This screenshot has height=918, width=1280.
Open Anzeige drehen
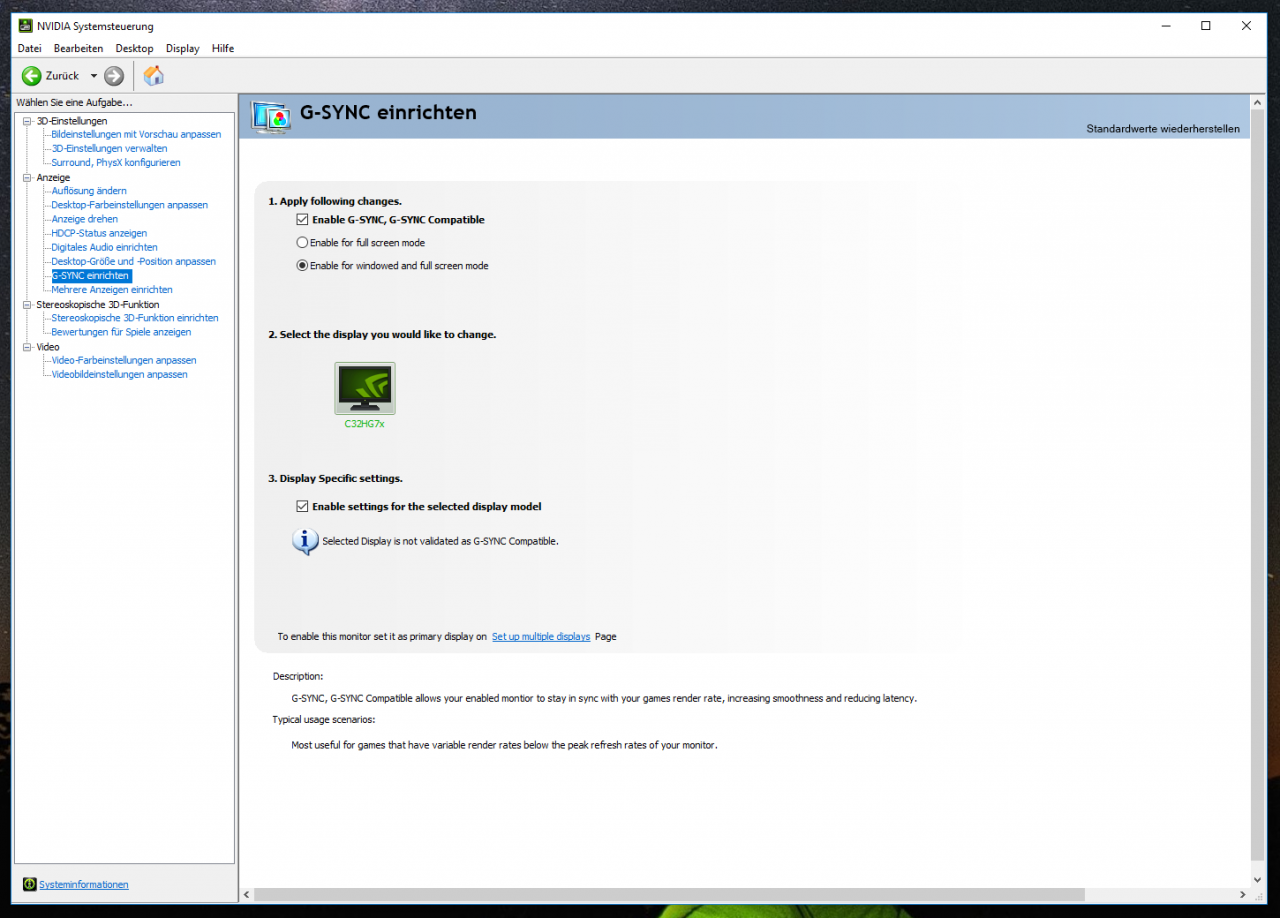point(85,219)
